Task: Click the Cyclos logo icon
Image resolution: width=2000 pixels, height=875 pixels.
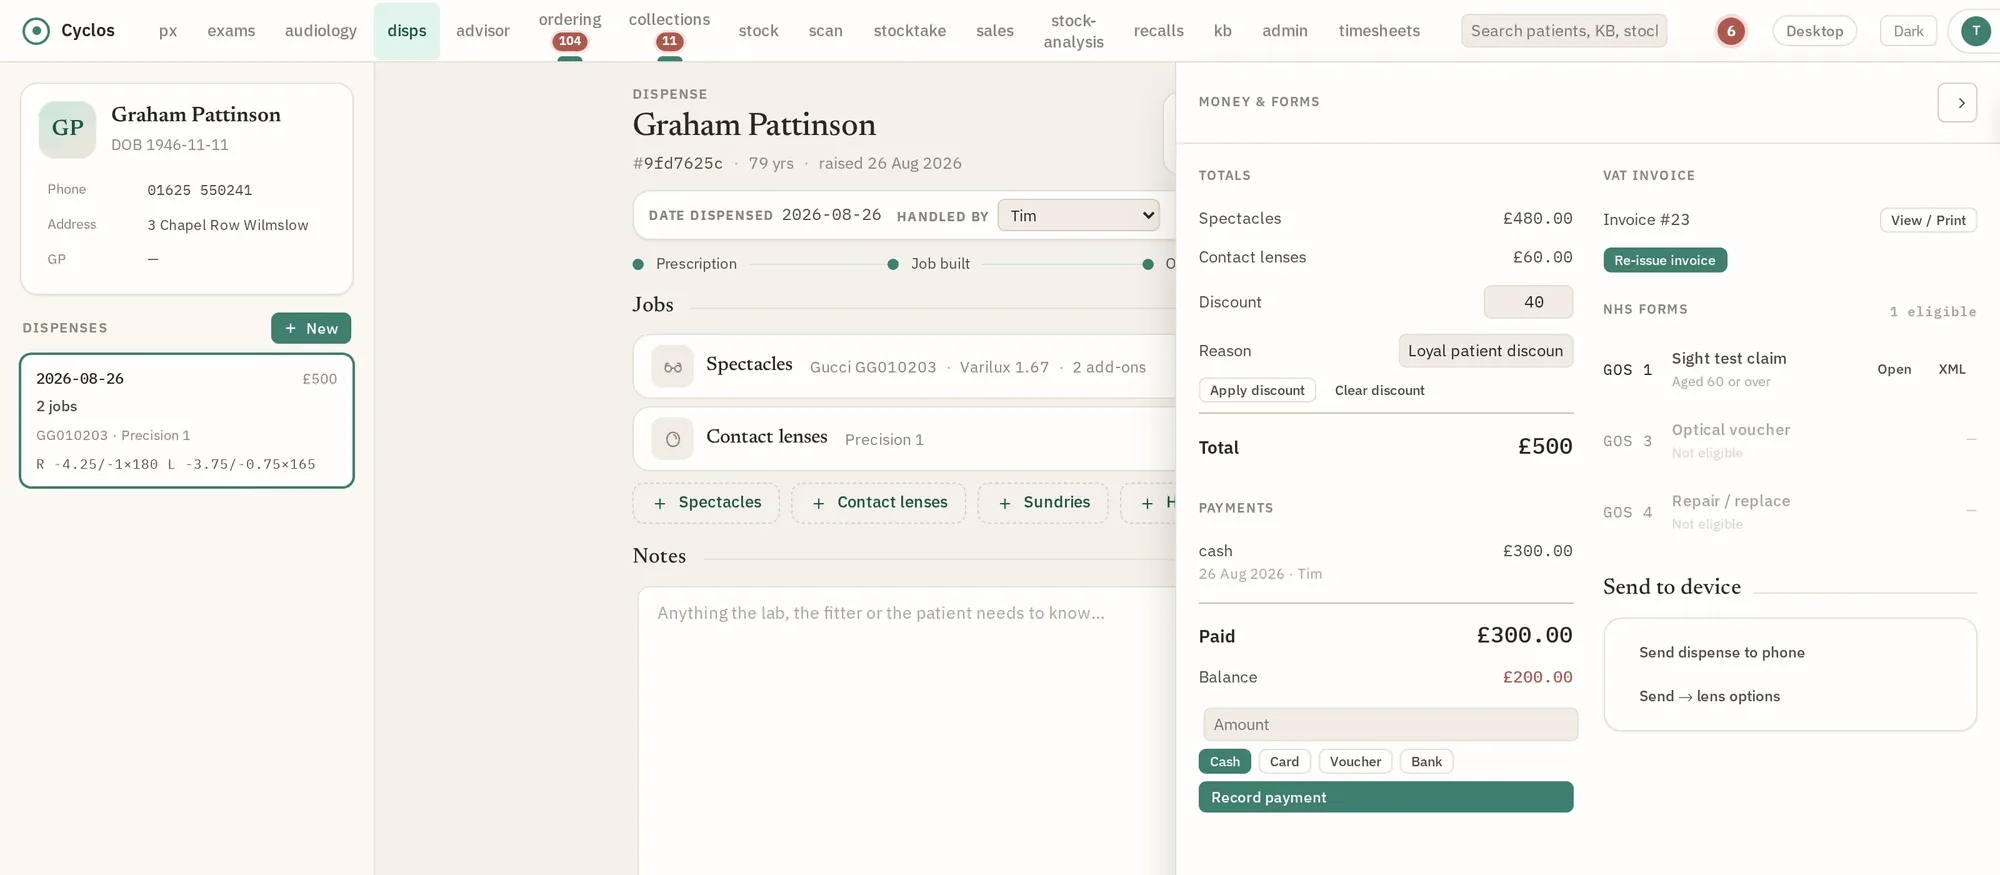Action: pyautogui.click(x=36, y=31)
